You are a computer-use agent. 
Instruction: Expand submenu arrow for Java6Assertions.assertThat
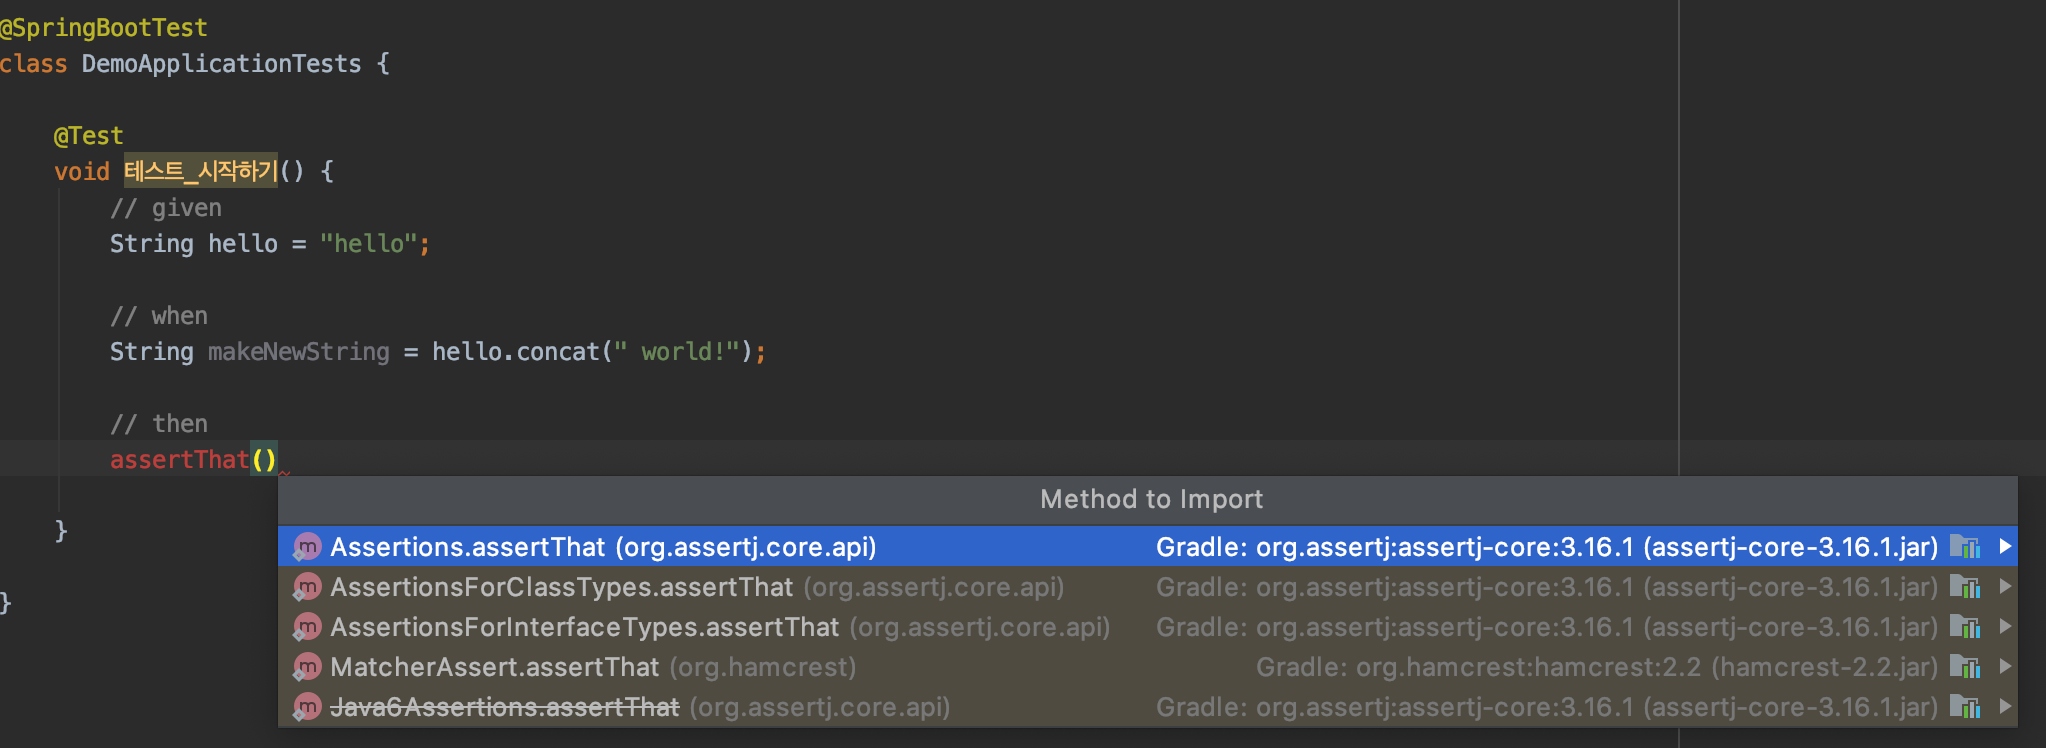pos(2004,707)
